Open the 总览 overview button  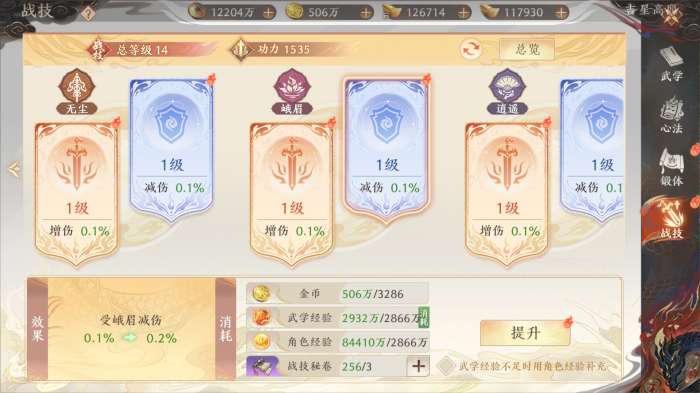[x=527, y=49]
